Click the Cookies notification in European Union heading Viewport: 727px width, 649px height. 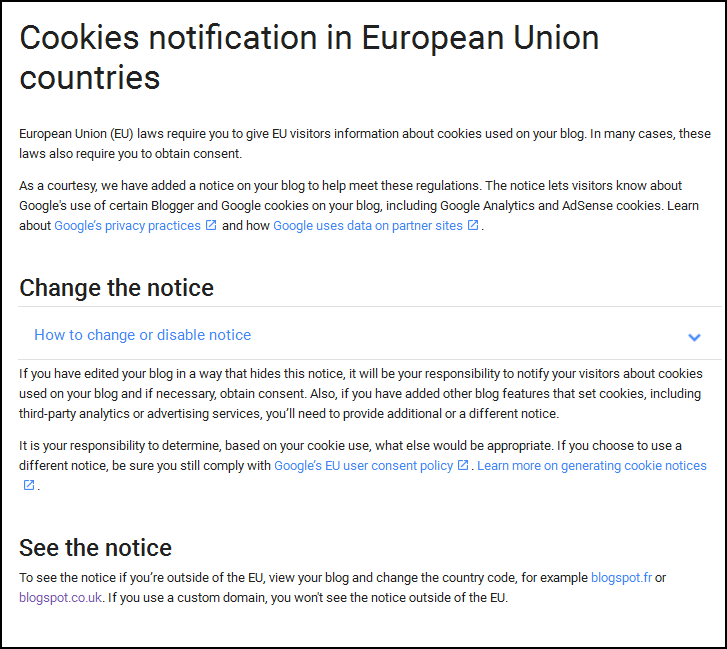coord(309,57)
